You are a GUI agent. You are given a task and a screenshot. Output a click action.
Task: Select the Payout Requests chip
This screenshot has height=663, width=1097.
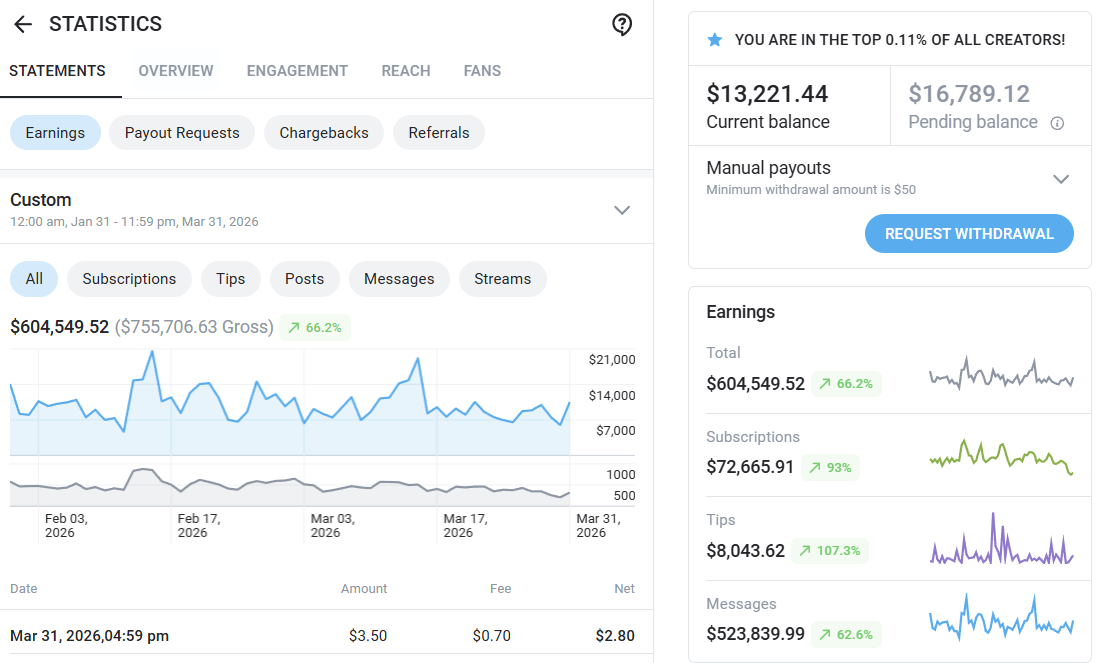pos(182,133)
